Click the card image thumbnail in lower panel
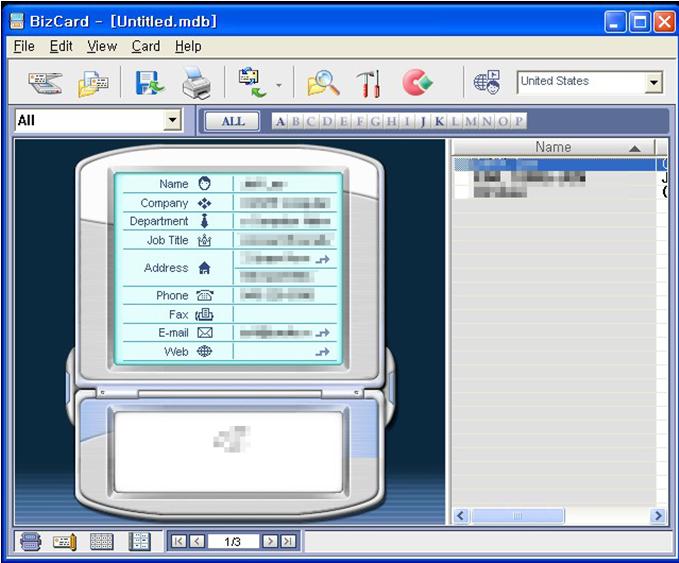The image size is (679, 563). [229, 452]
